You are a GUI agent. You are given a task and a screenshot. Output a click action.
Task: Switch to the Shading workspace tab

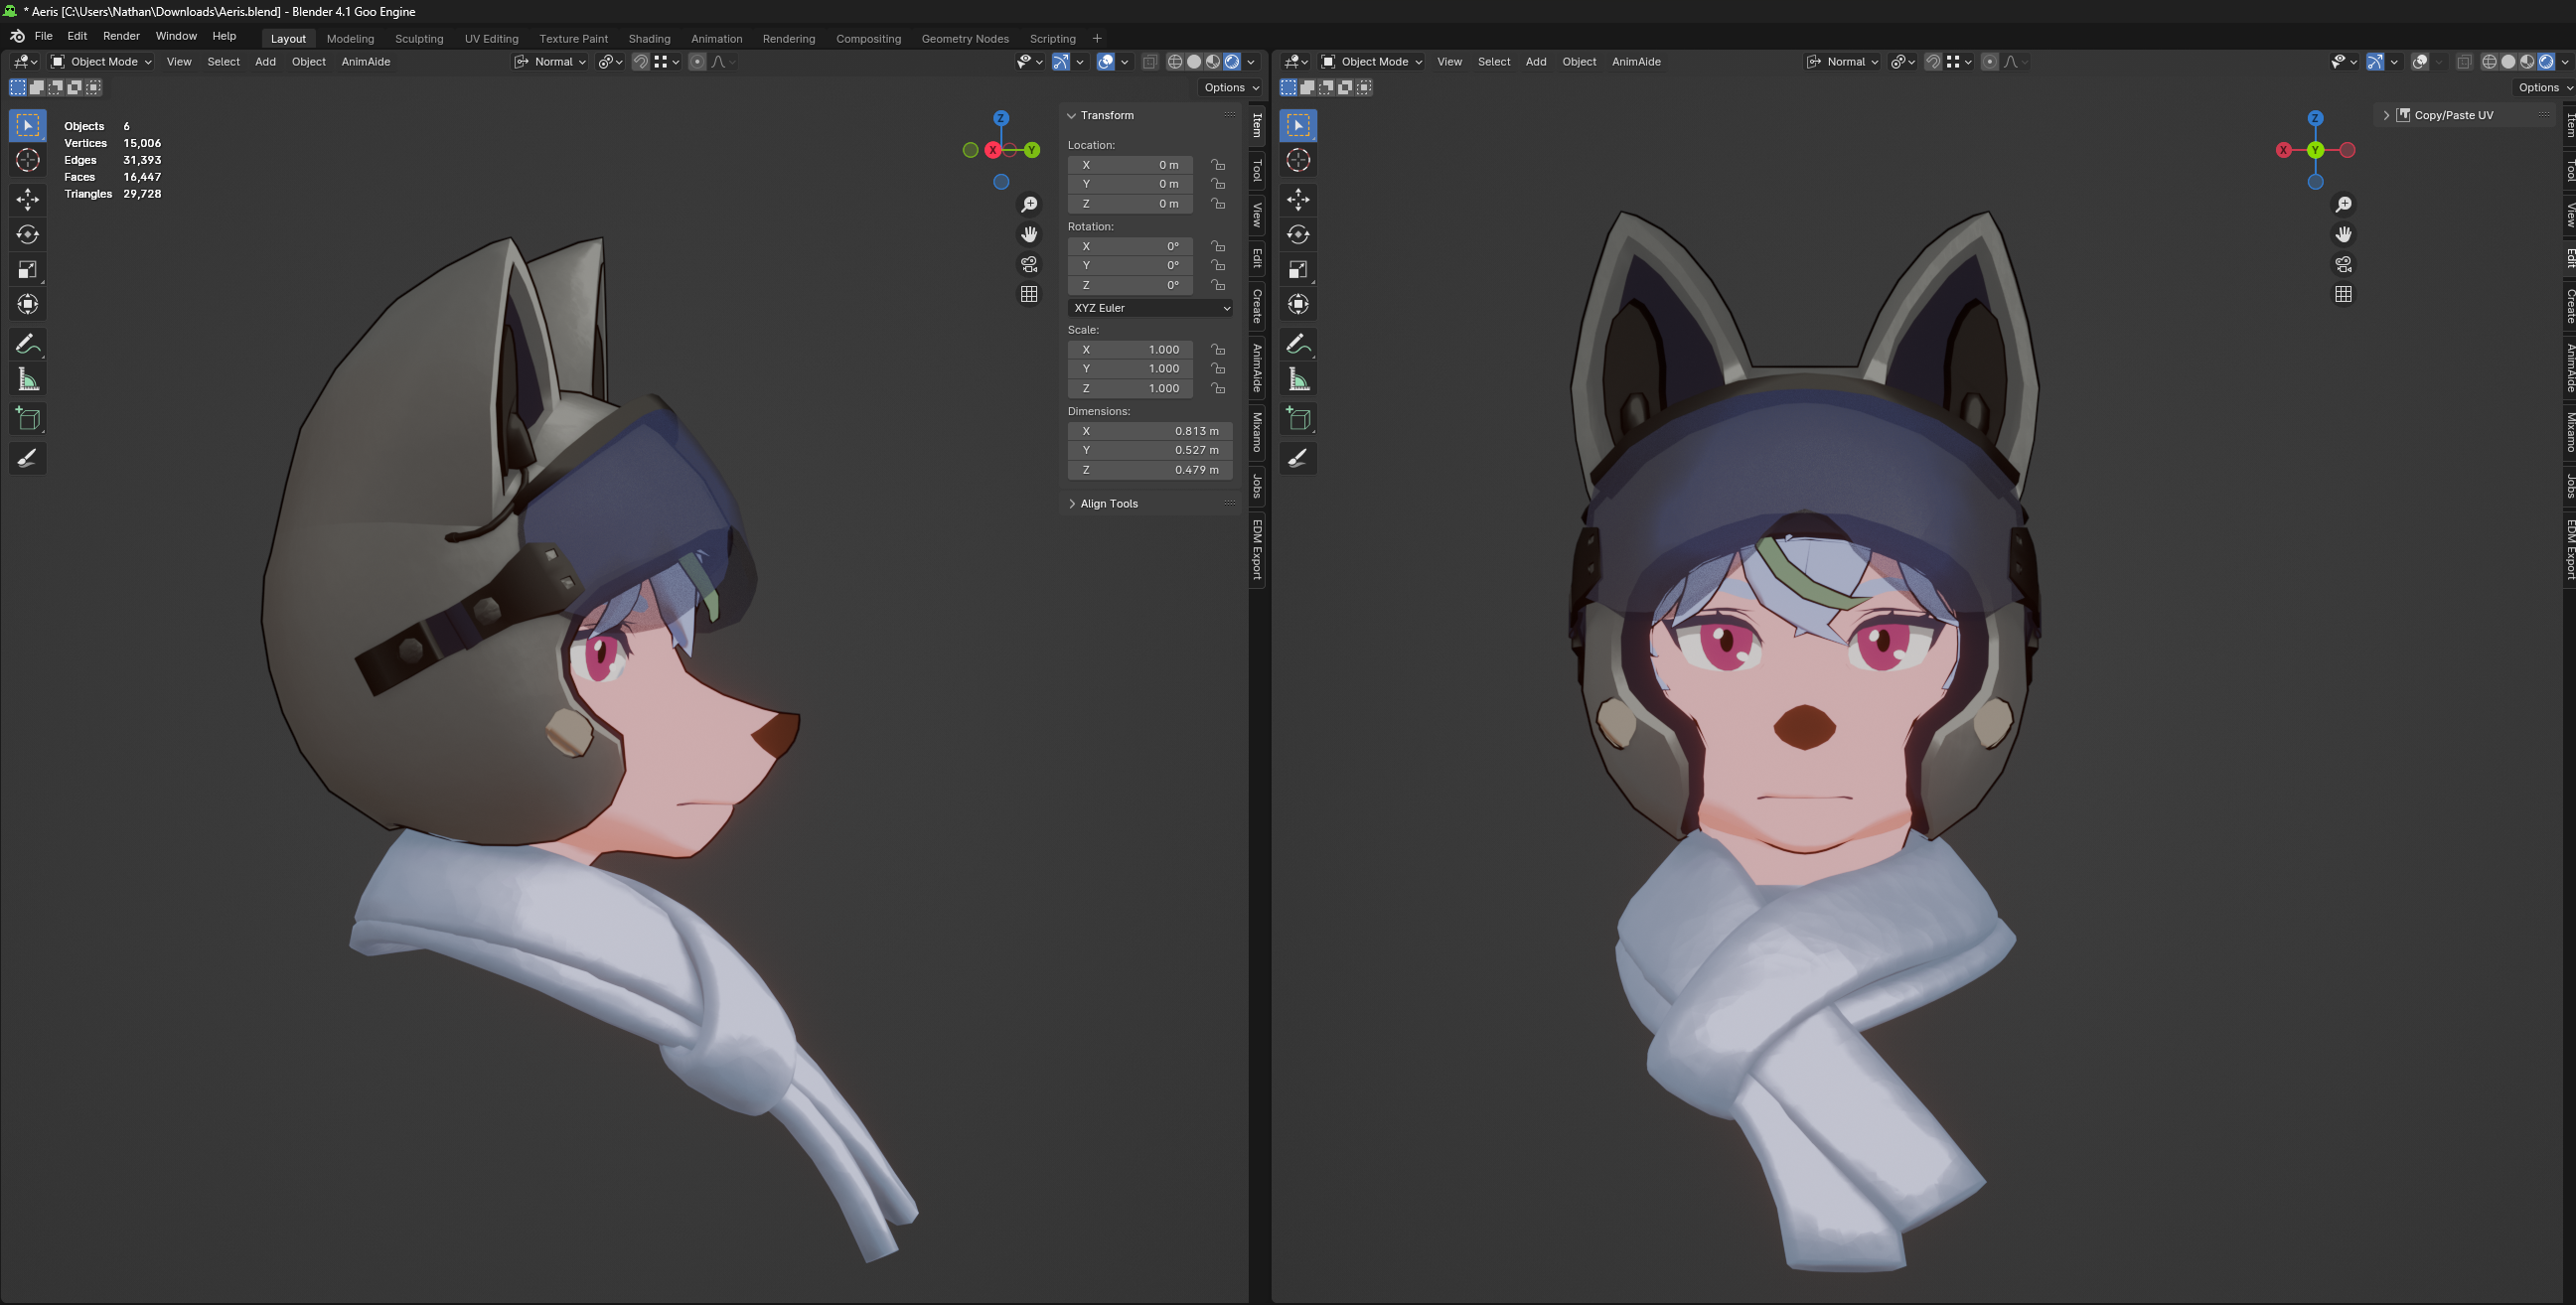pyautogui.click(x=649, y=39)
